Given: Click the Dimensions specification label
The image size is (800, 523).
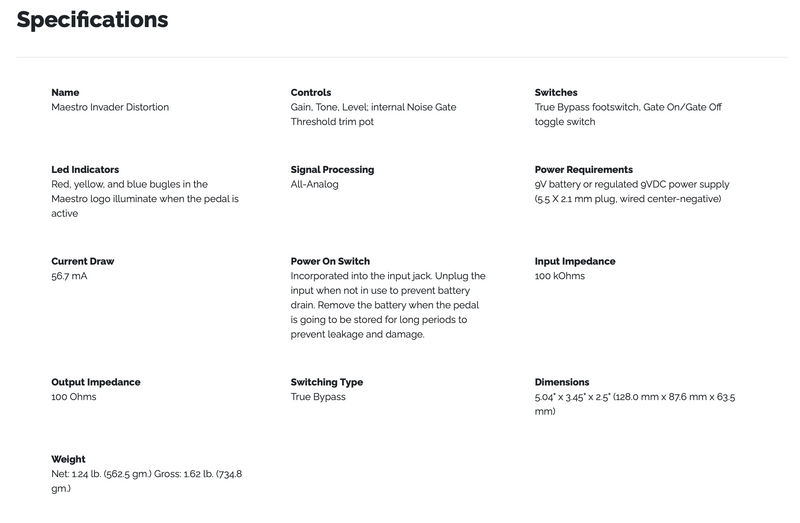Looking at the screenshot, I should (562, 382).
